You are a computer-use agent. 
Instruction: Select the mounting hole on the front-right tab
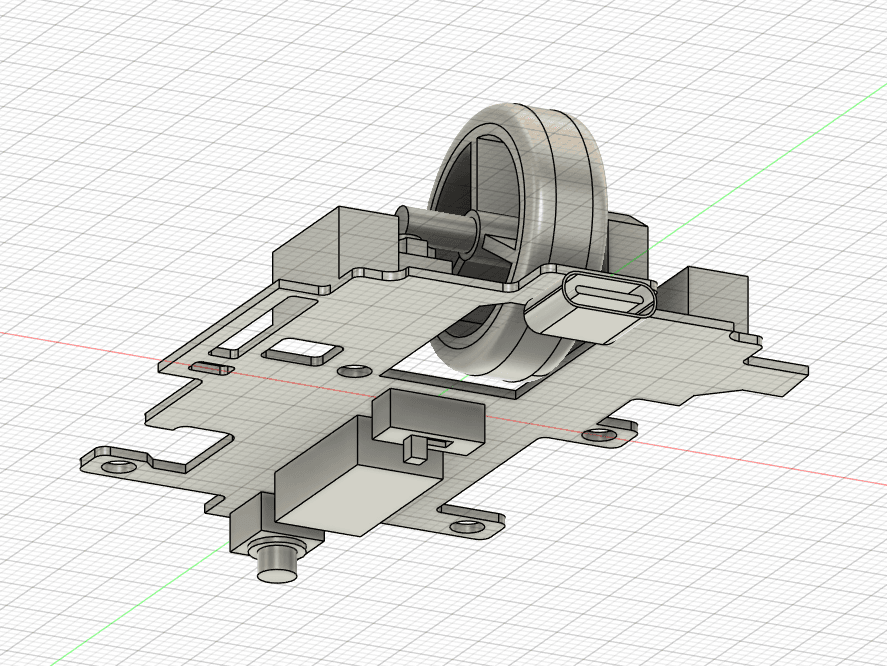(x=468, y=526)
